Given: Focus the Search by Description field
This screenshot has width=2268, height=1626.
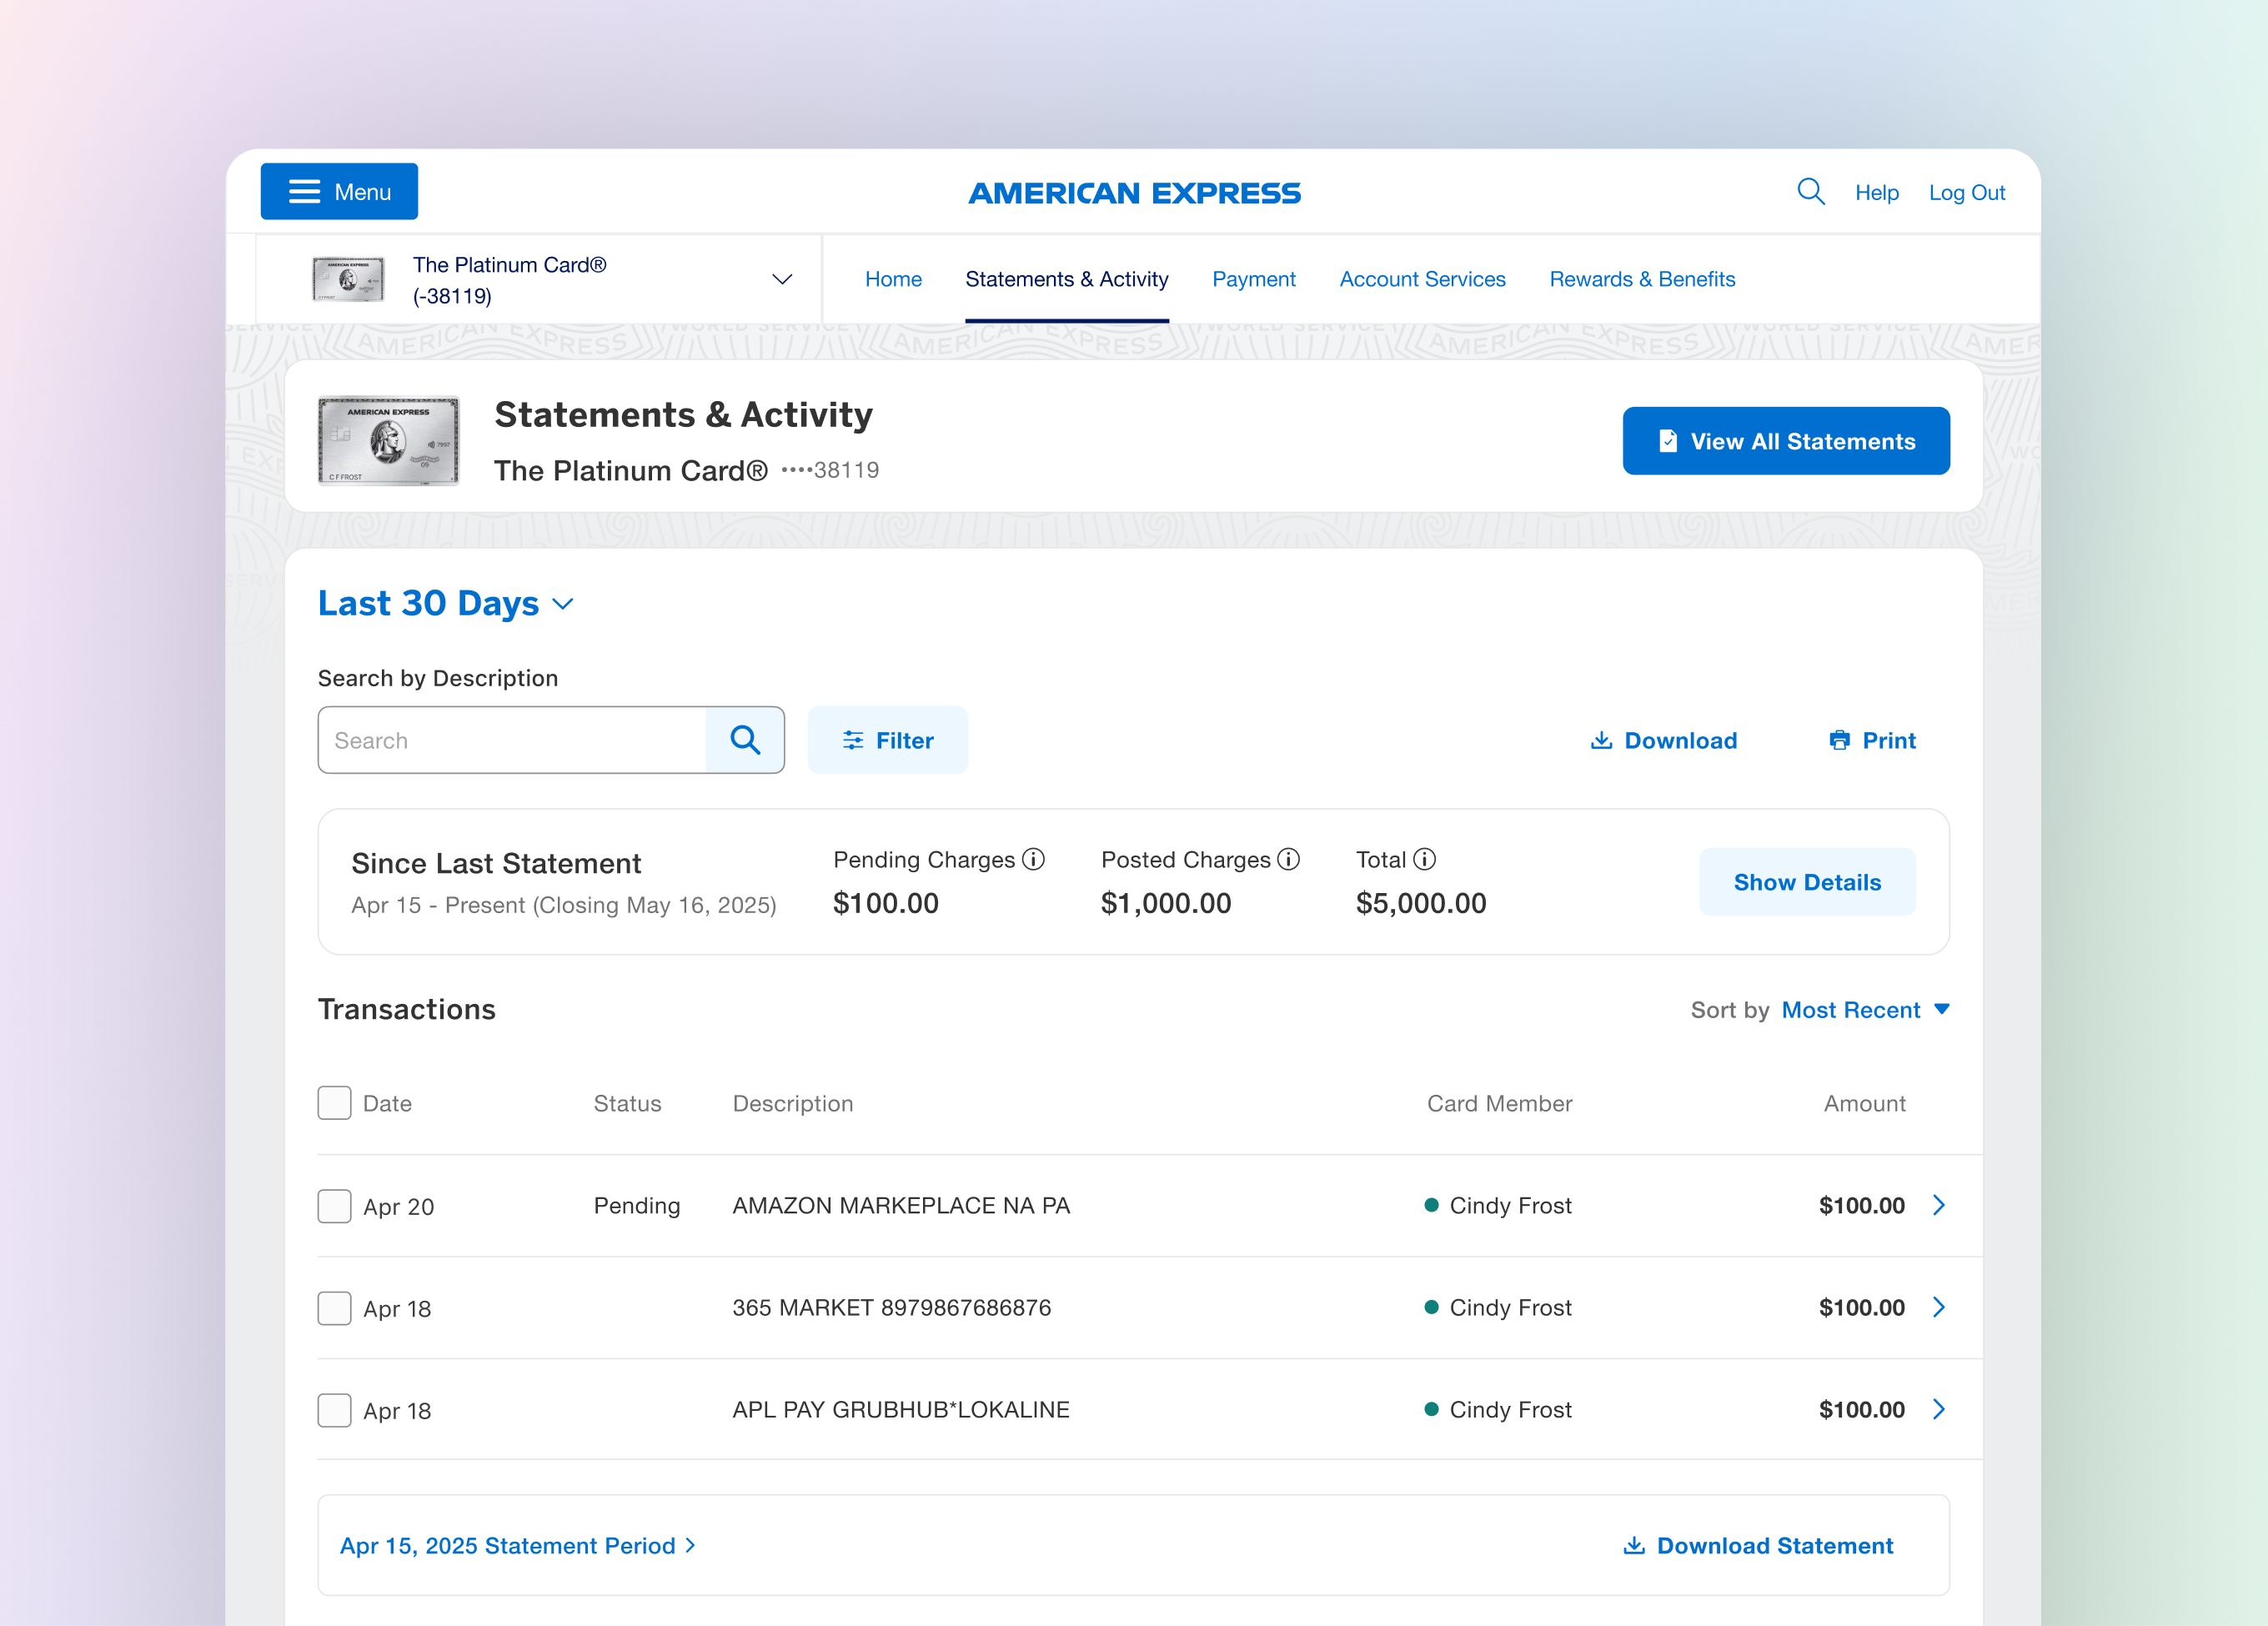Looking at the screenshot, I should click(x=512, y=740).
